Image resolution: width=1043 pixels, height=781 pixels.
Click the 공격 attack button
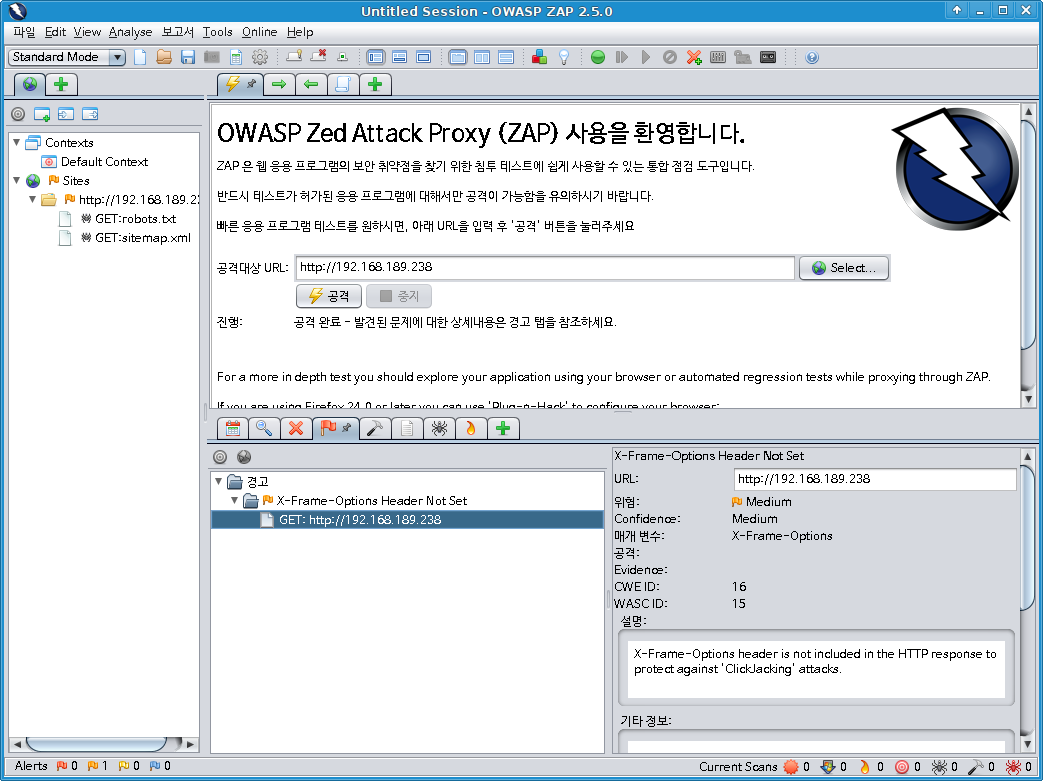tap(329, 296)
